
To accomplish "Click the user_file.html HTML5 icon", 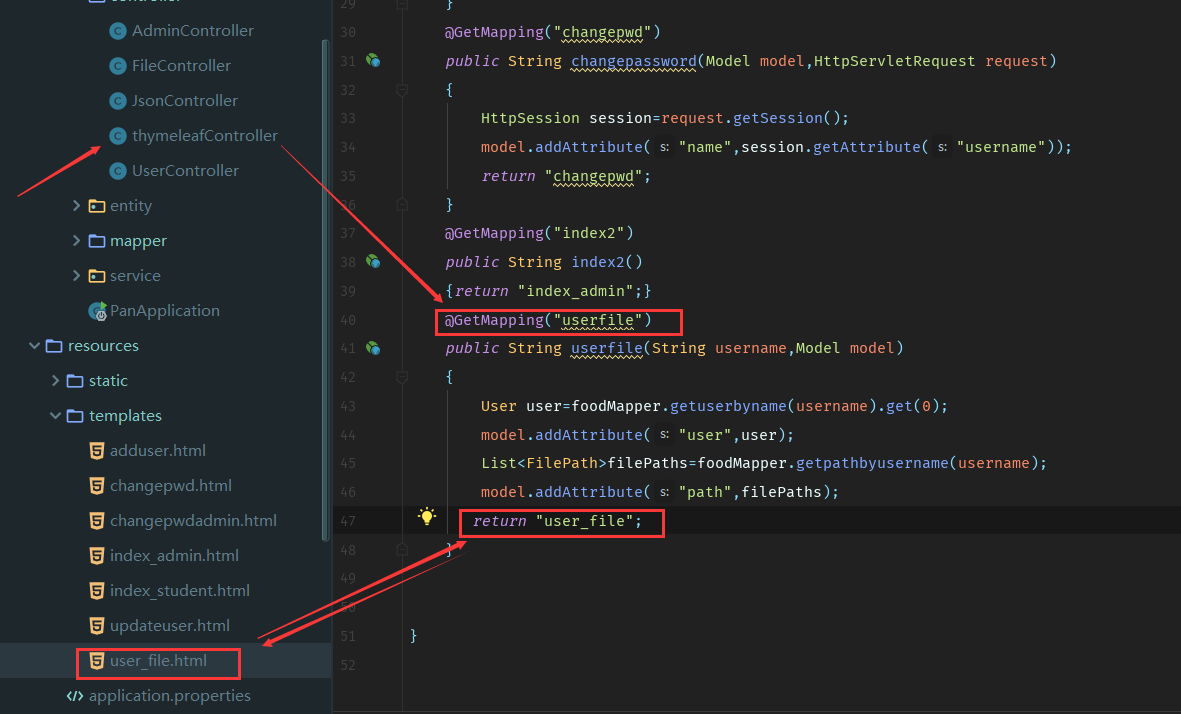I will (96, 661).
